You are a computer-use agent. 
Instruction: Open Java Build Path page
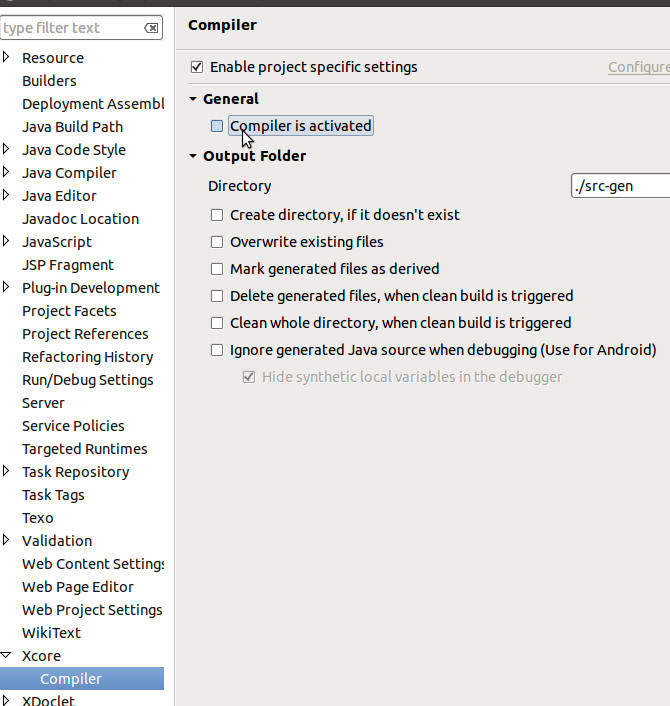[72, 127]
